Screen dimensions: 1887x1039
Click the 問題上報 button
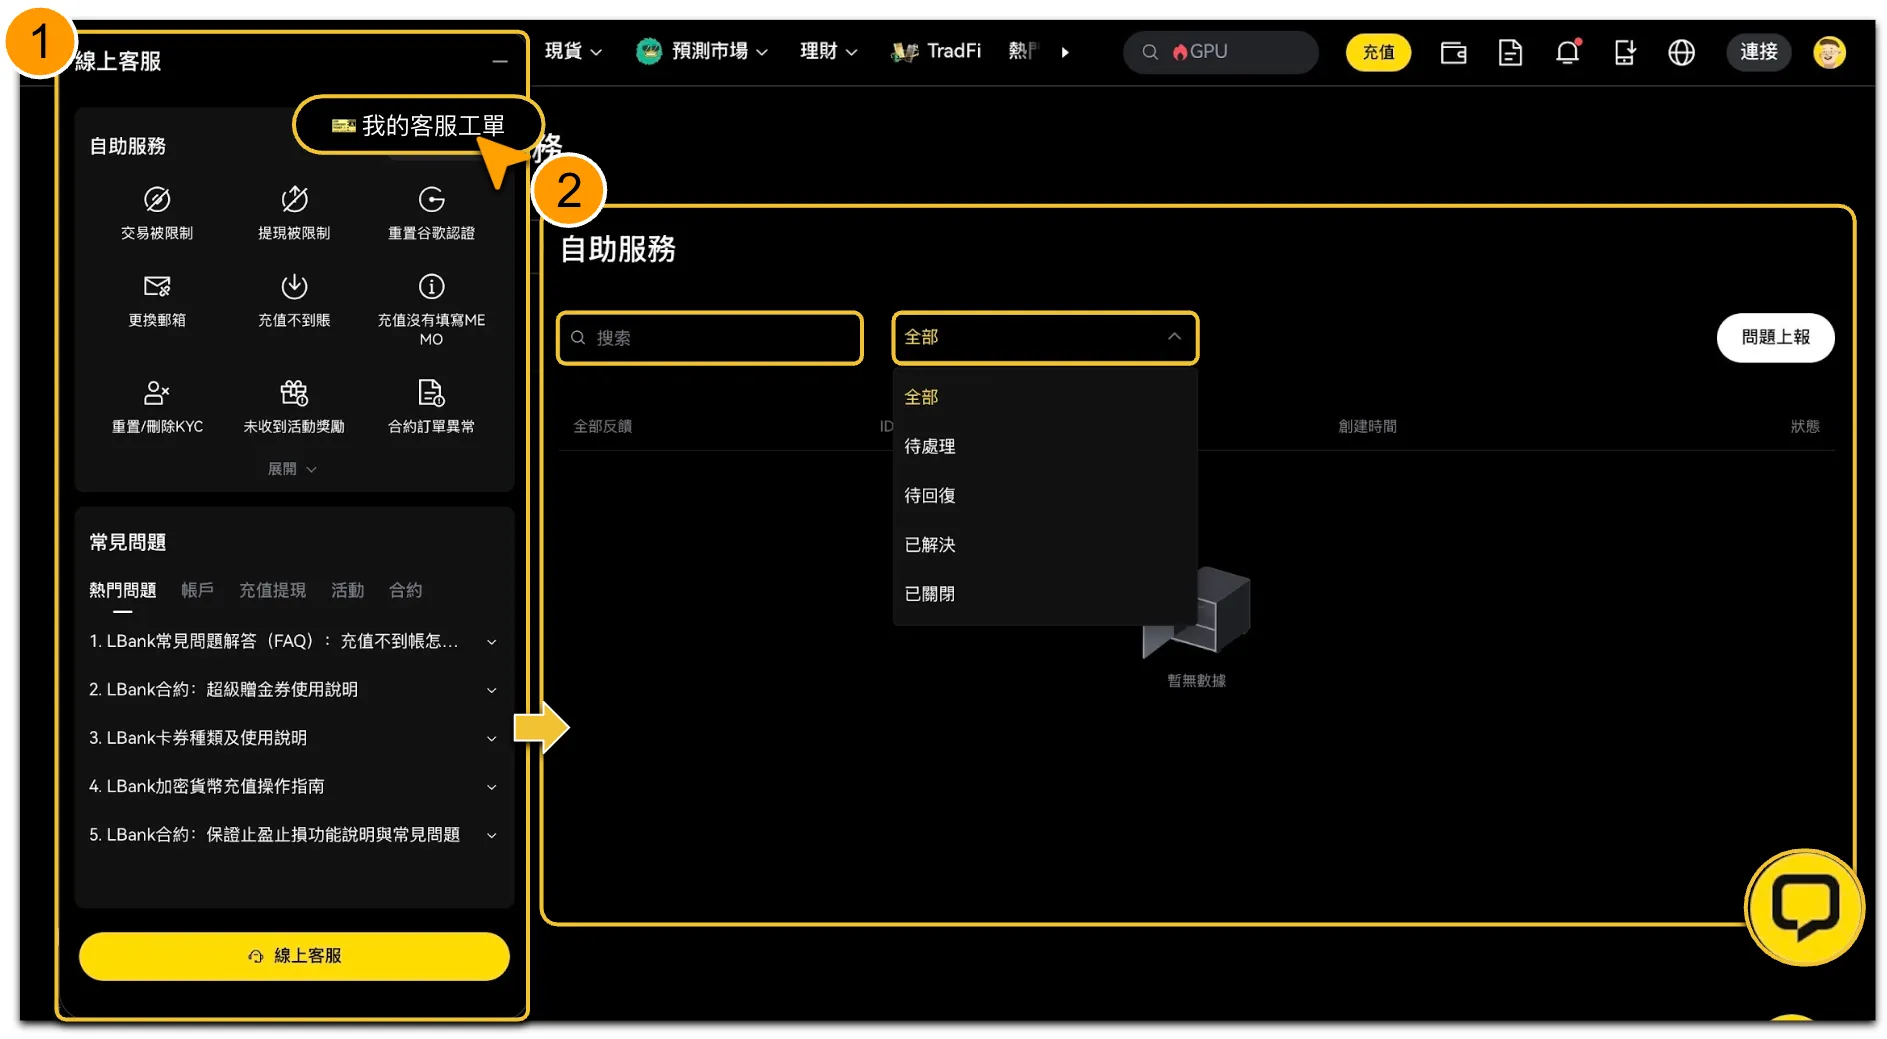point(1775,337)
